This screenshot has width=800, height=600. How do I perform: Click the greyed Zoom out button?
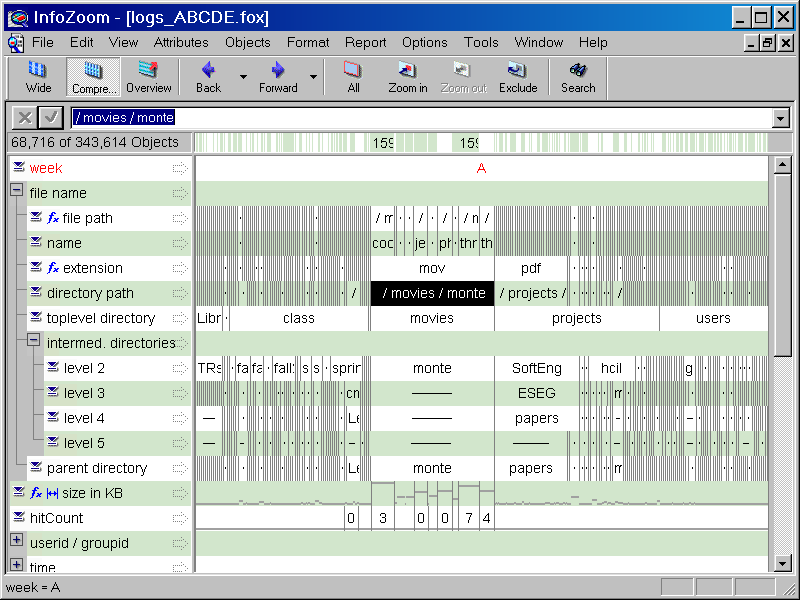463,77
